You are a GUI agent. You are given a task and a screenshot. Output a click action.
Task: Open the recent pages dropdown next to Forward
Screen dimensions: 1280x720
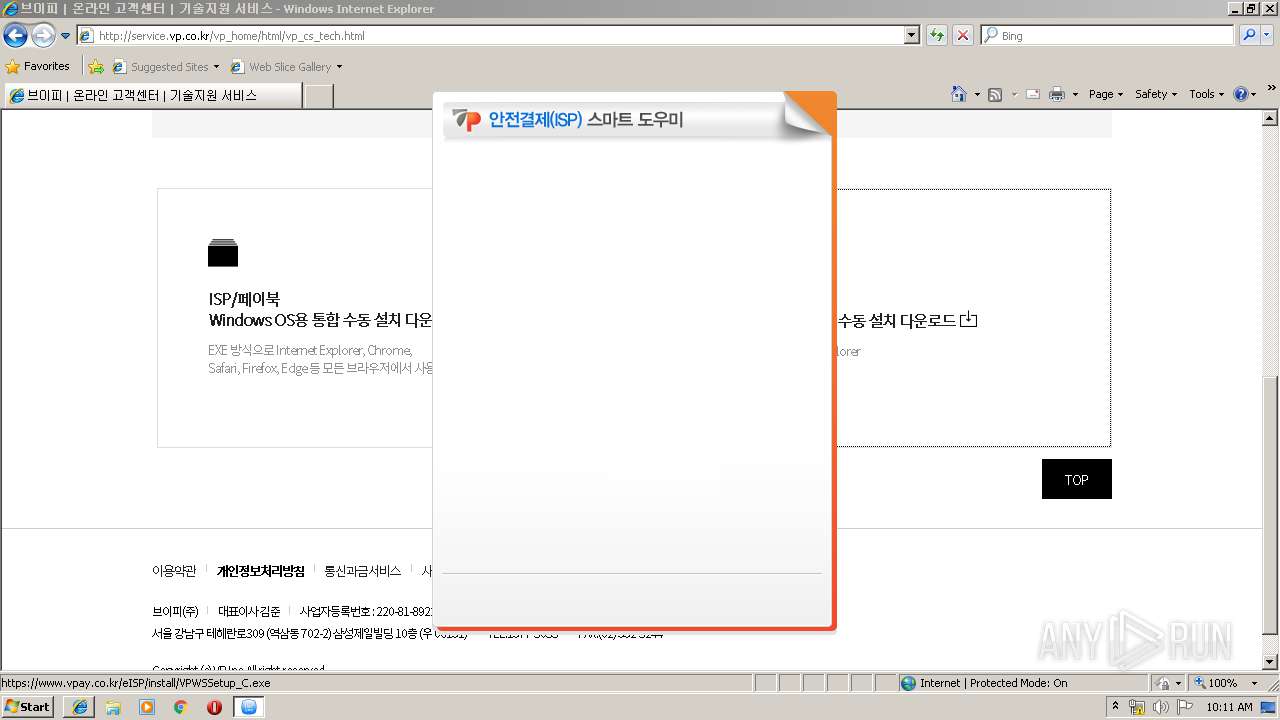point(66,36)
